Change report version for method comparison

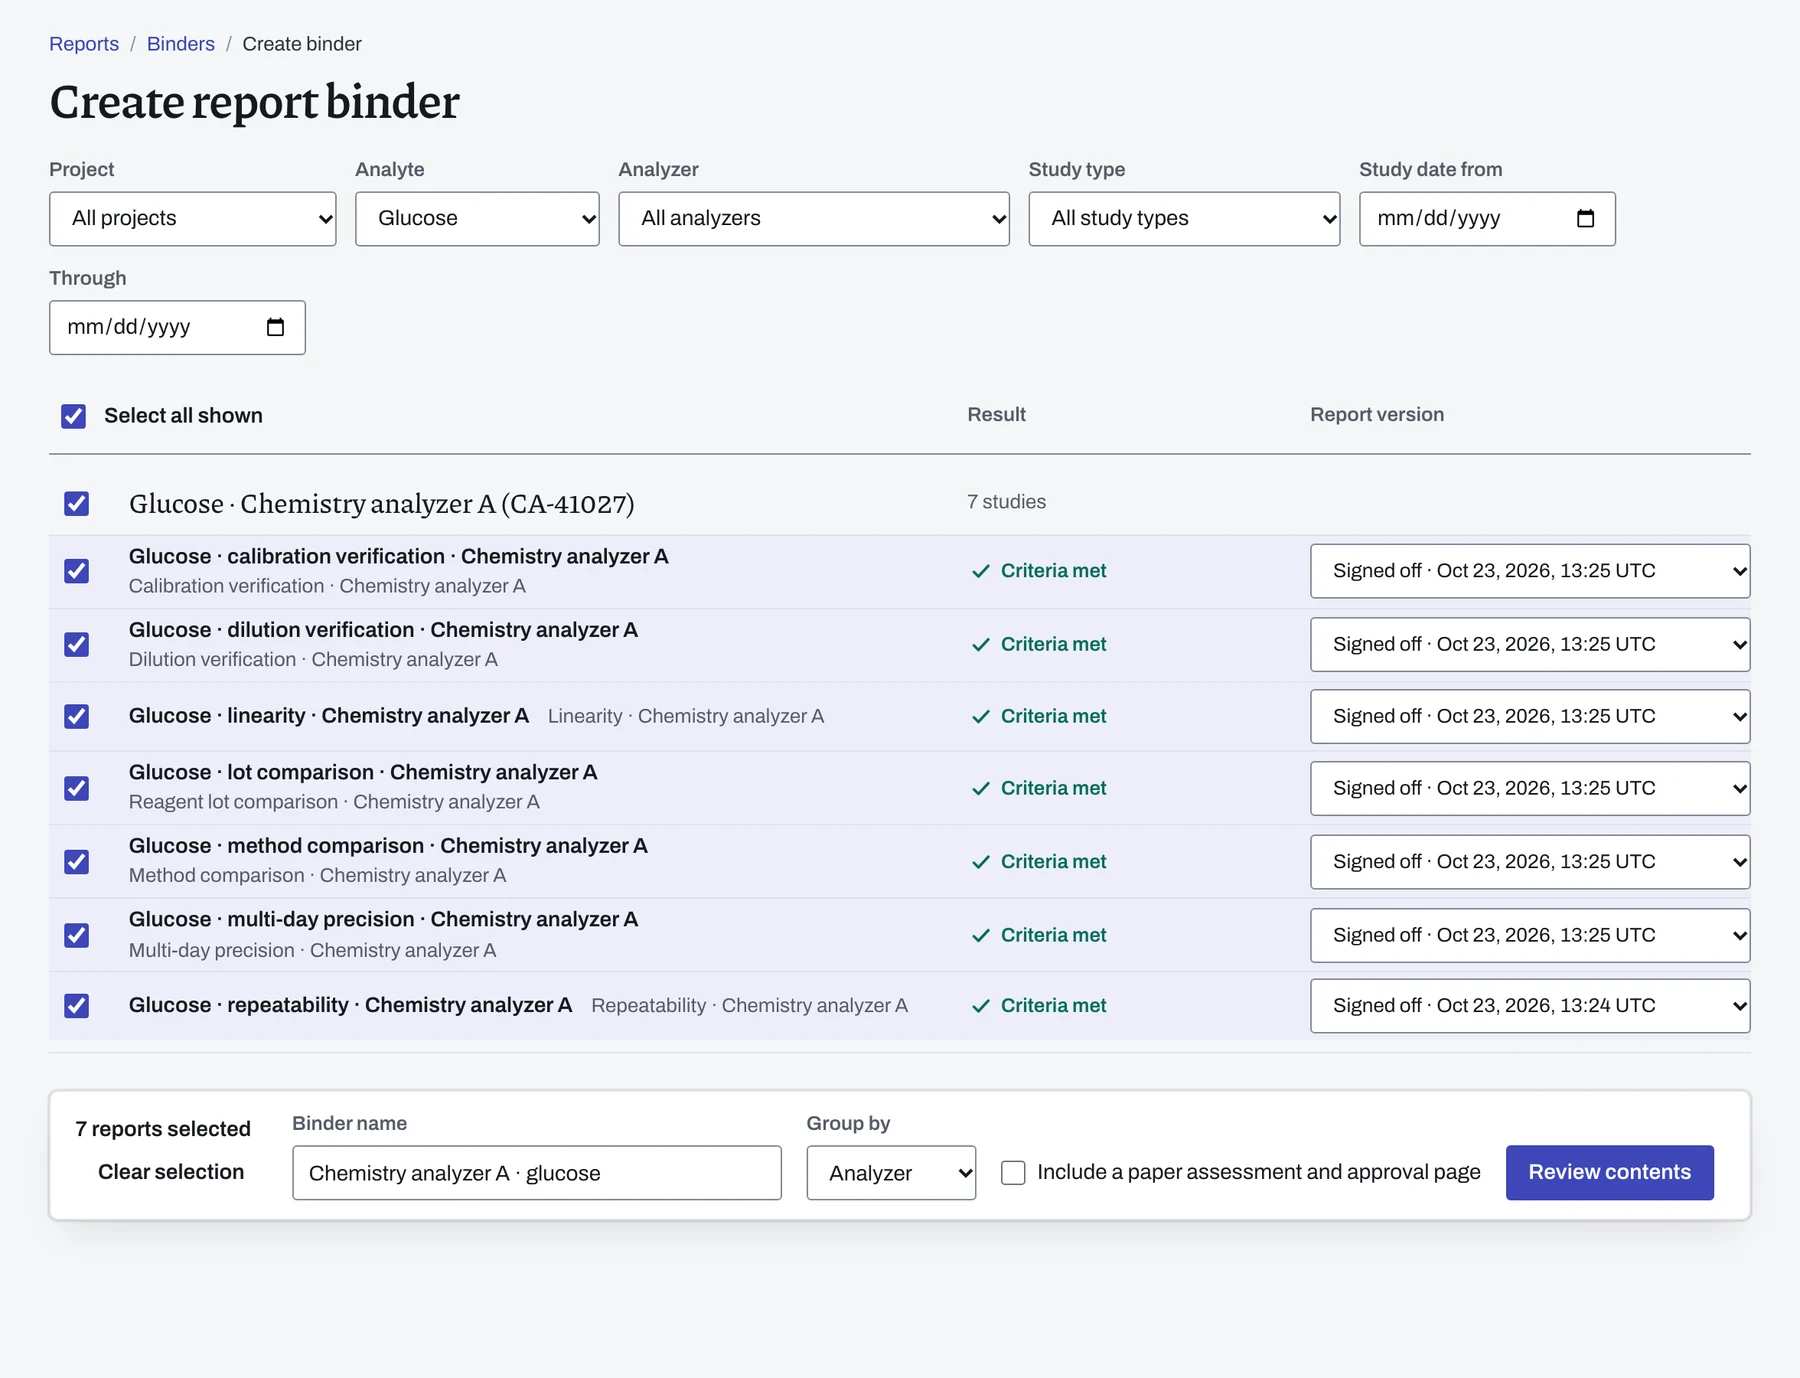click(x=1530, y=862)
